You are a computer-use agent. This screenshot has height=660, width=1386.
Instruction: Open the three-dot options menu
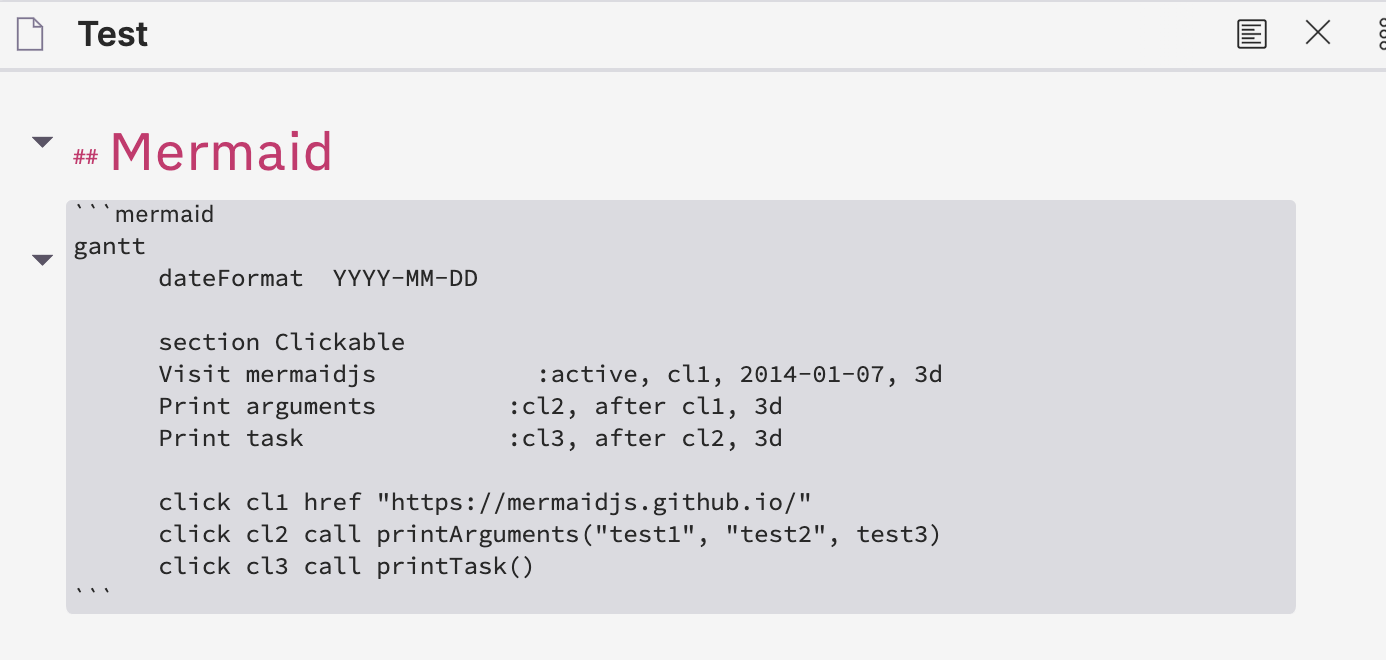1381,33
